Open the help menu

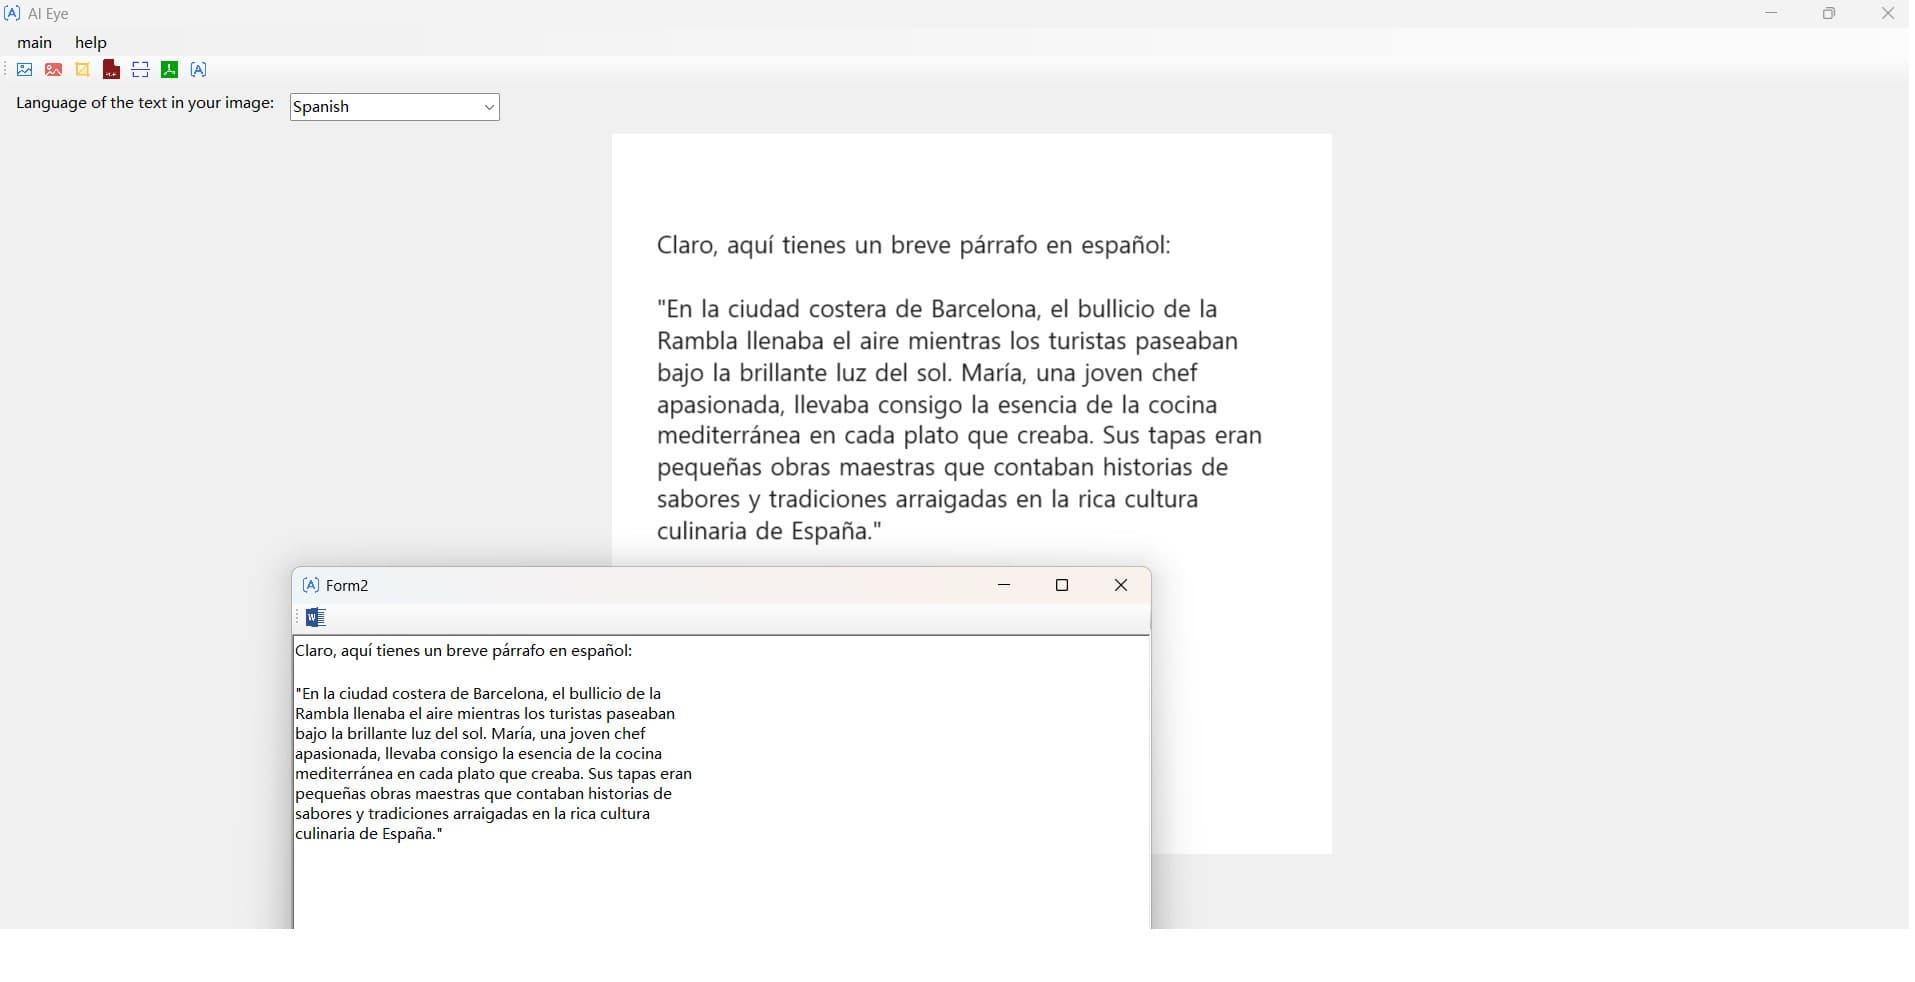(x=91, y=42)
